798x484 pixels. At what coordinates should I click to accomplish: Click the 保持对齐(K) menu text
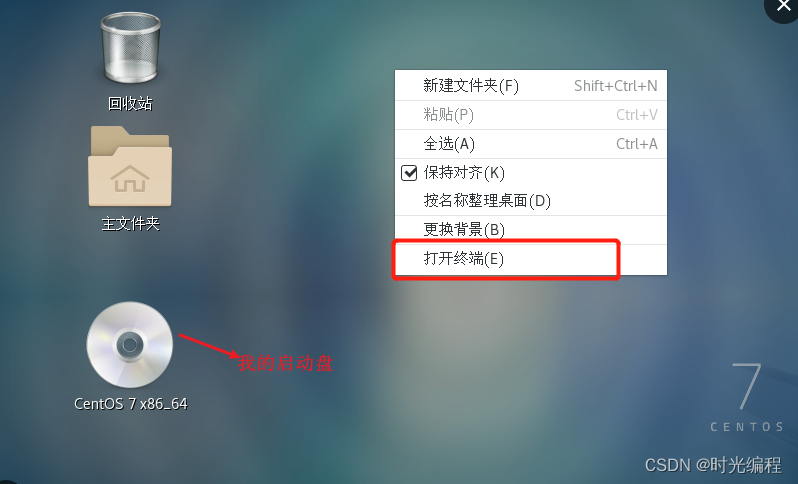[x=464, y=173]
